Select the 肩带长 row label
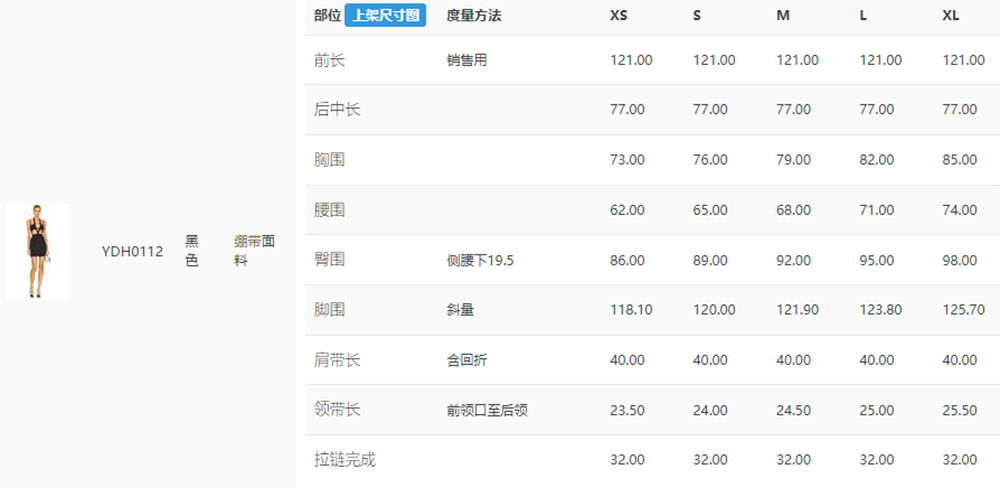The width and height of the screenshot is (1000, 488). [x=337, y=360]
